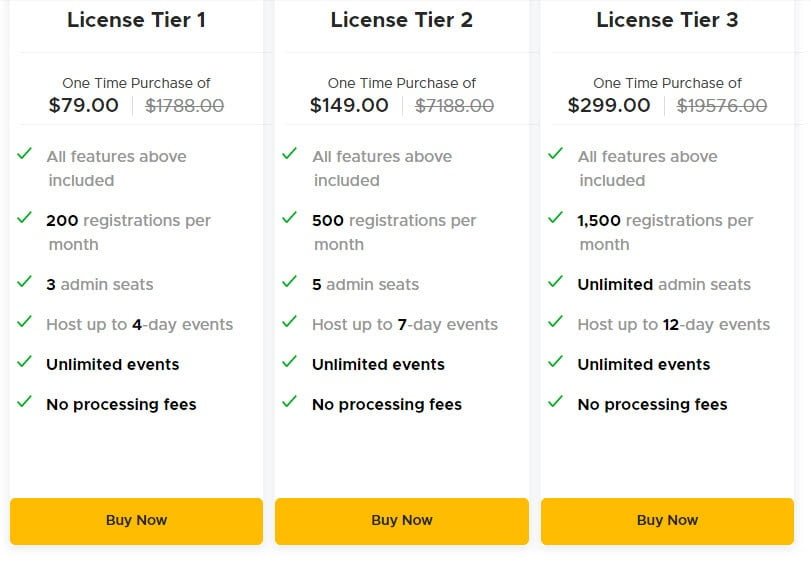Click checkmark beside 200 registrations per month

(x=24, y=218)
